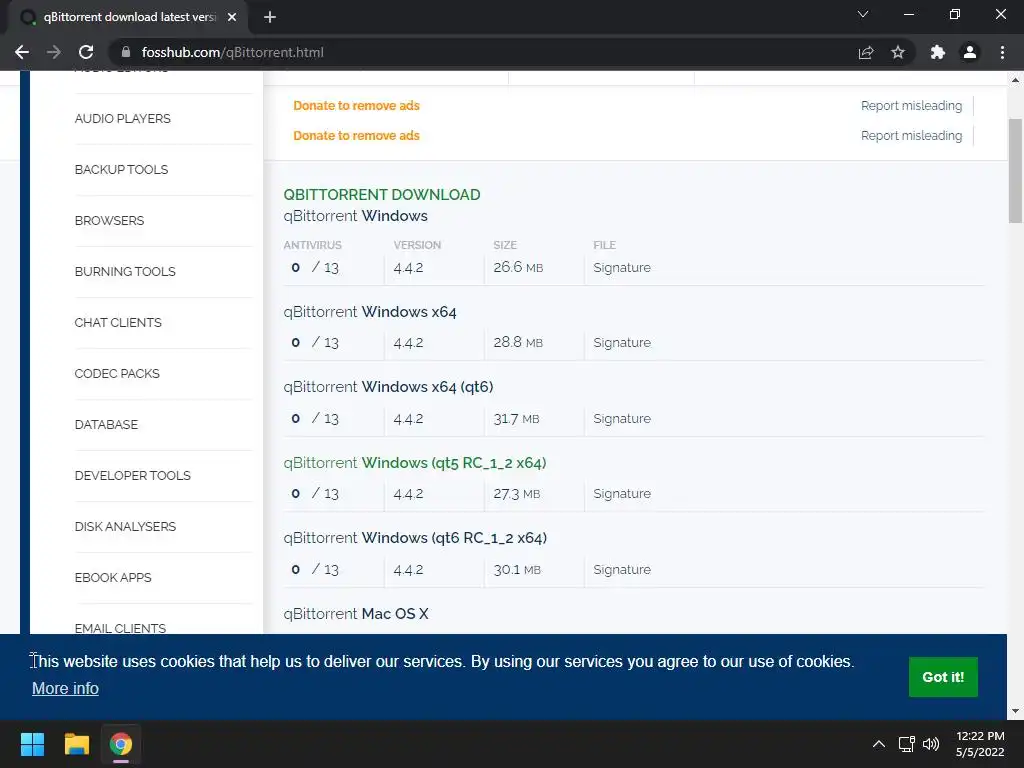Open the Chrome profile icon
Viewport: 1024px width, 768px height.
point(970,52)
